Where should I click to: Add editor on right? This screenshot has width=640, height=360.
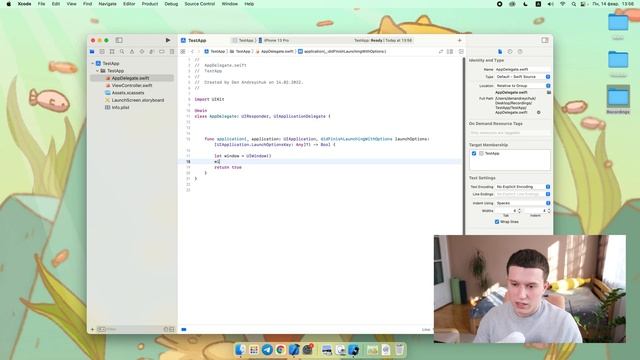pyautogui.click(x=461, y=51)
